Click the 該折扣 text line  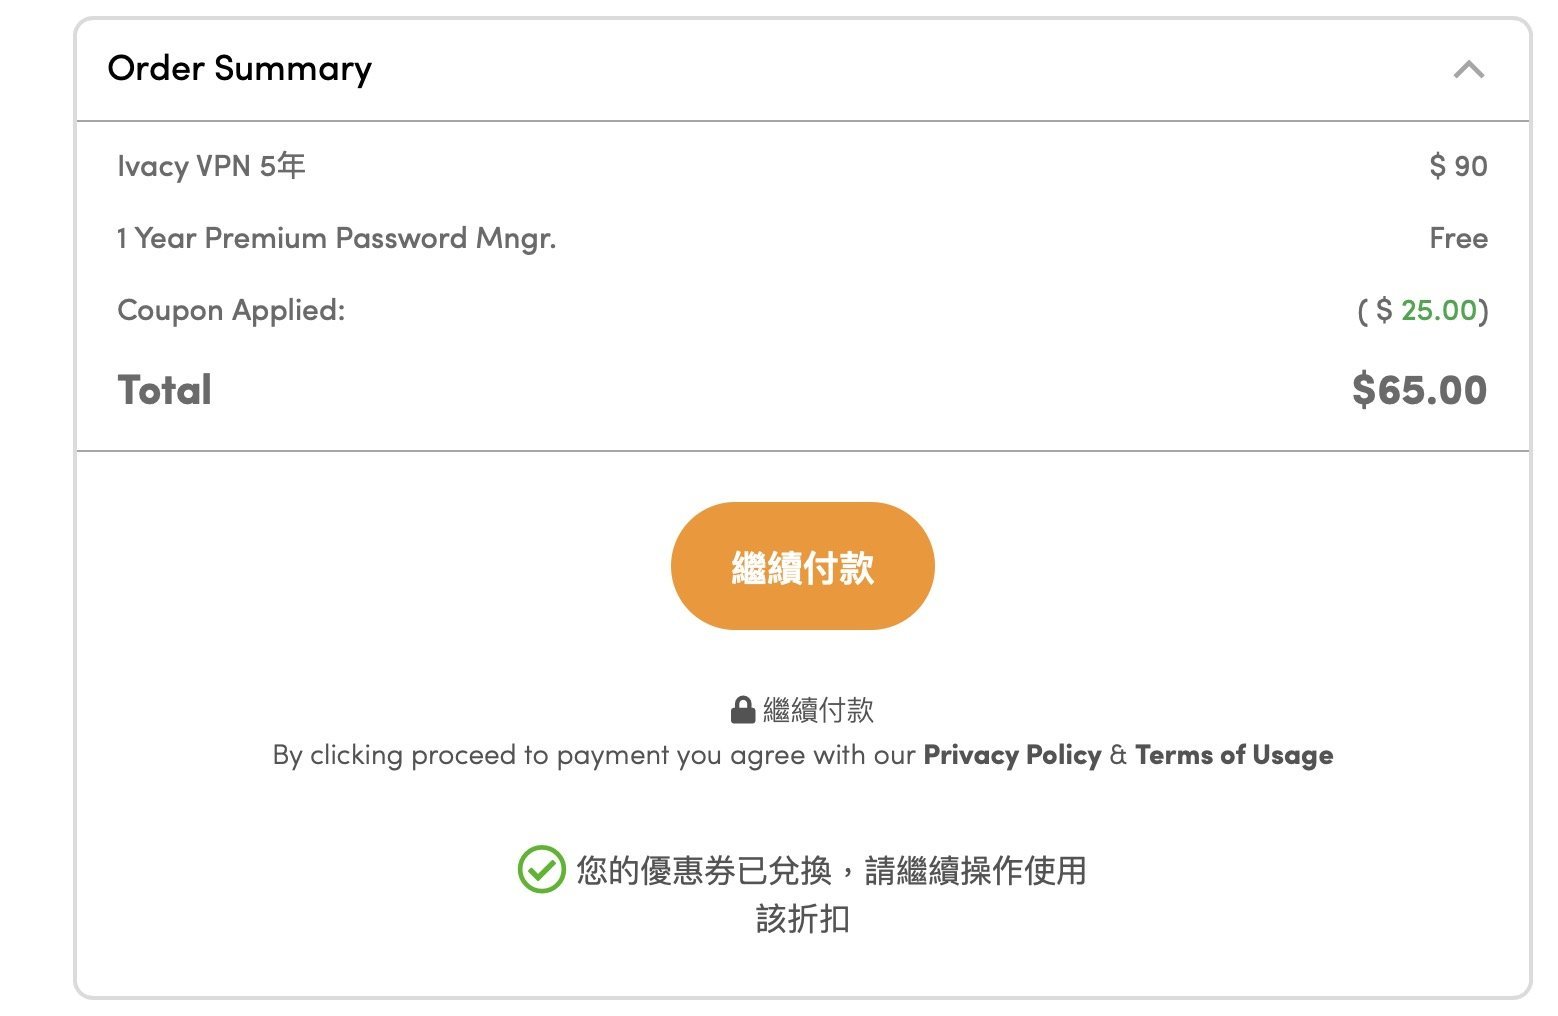(x=802, y=918)
